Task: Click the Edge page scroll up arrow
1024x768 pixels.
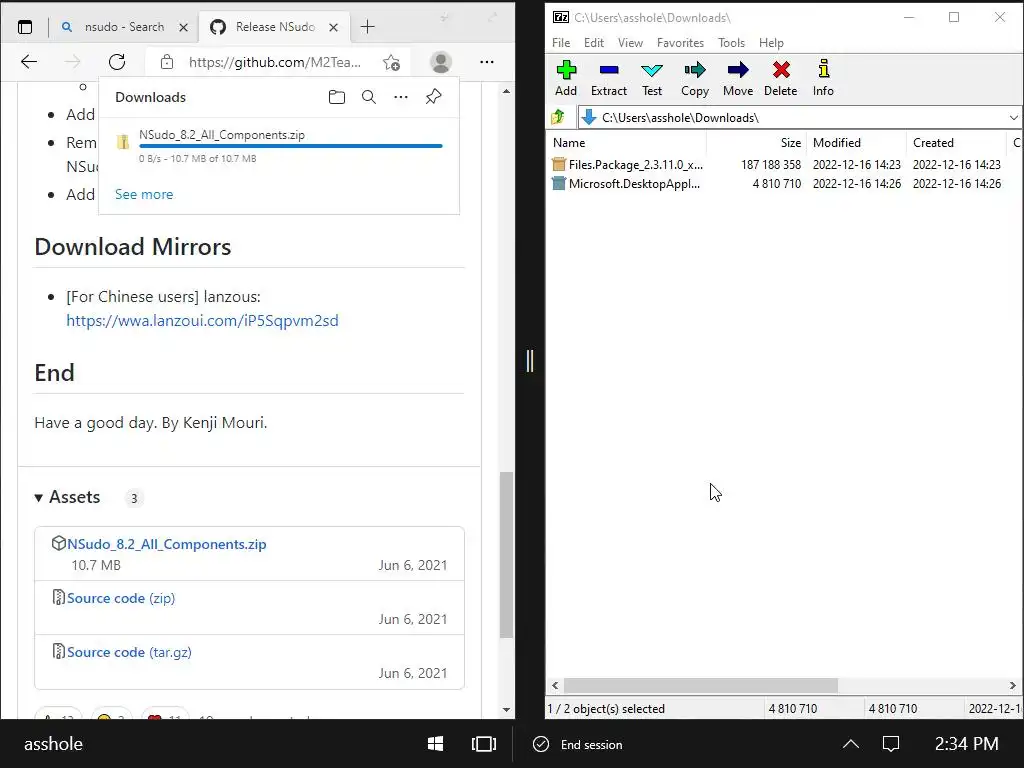Action: coord(506,91)
